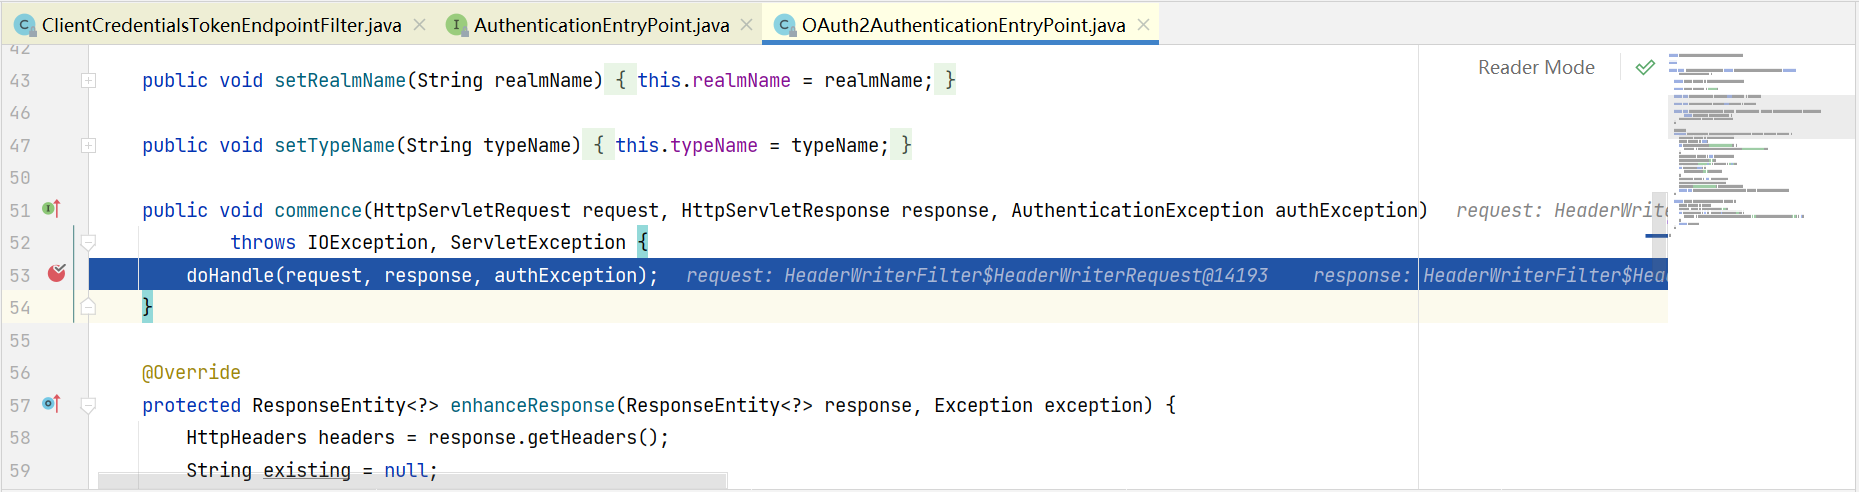Collapse the enhanceResponse method fold on line 57

[x=88, y=405]
